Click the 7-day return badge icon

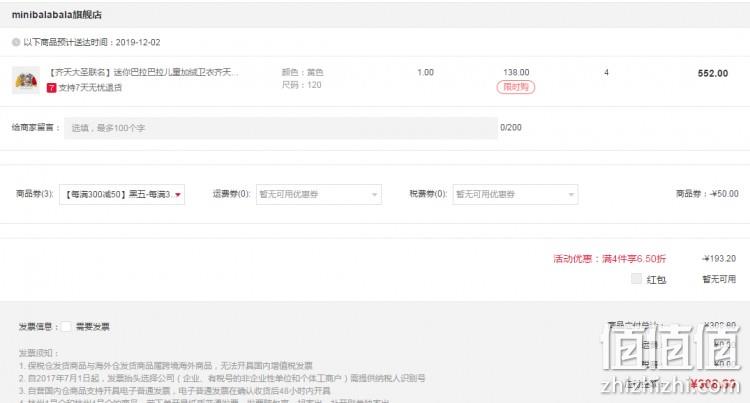tap(52, 88)
